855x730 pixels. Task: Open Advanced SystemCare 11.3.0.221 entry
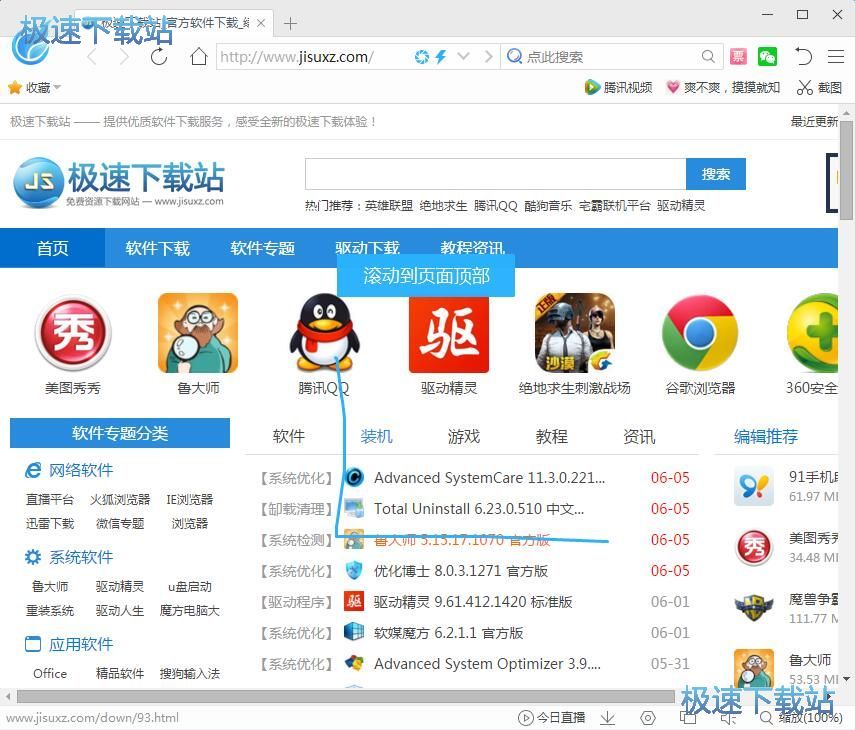[x=489, y=478]
